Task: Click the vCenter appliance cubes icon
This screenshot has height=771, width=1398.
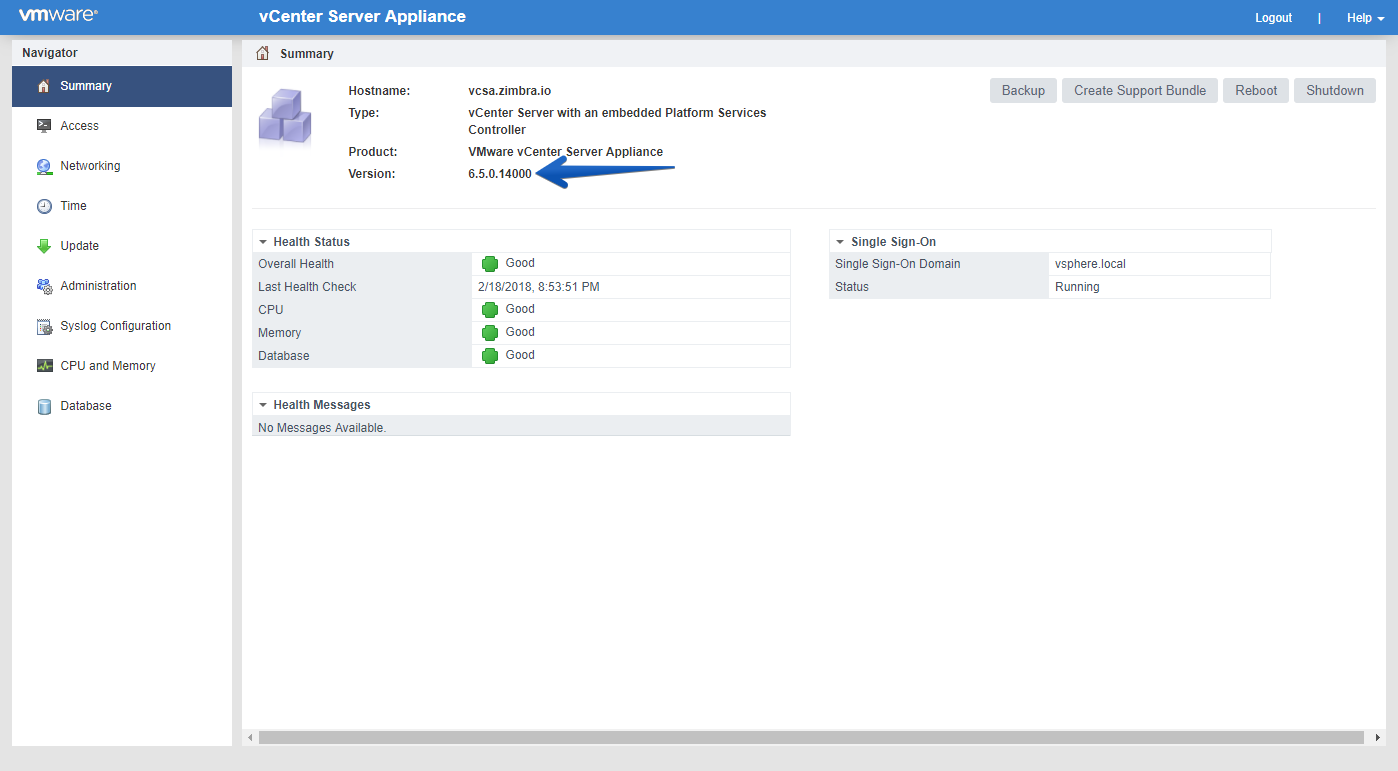Action: coord(285,117)
